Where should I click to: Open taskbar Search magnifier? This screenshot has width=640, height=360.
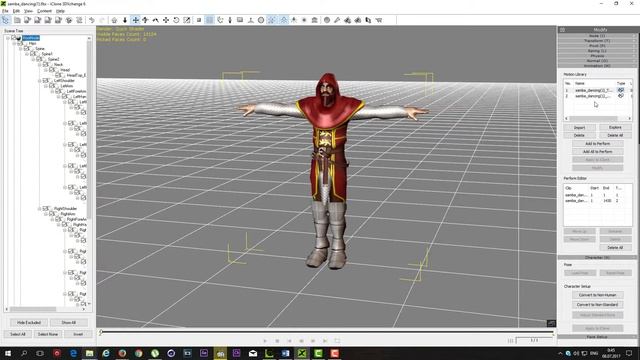pyautogui.click(x=24, y=353)
